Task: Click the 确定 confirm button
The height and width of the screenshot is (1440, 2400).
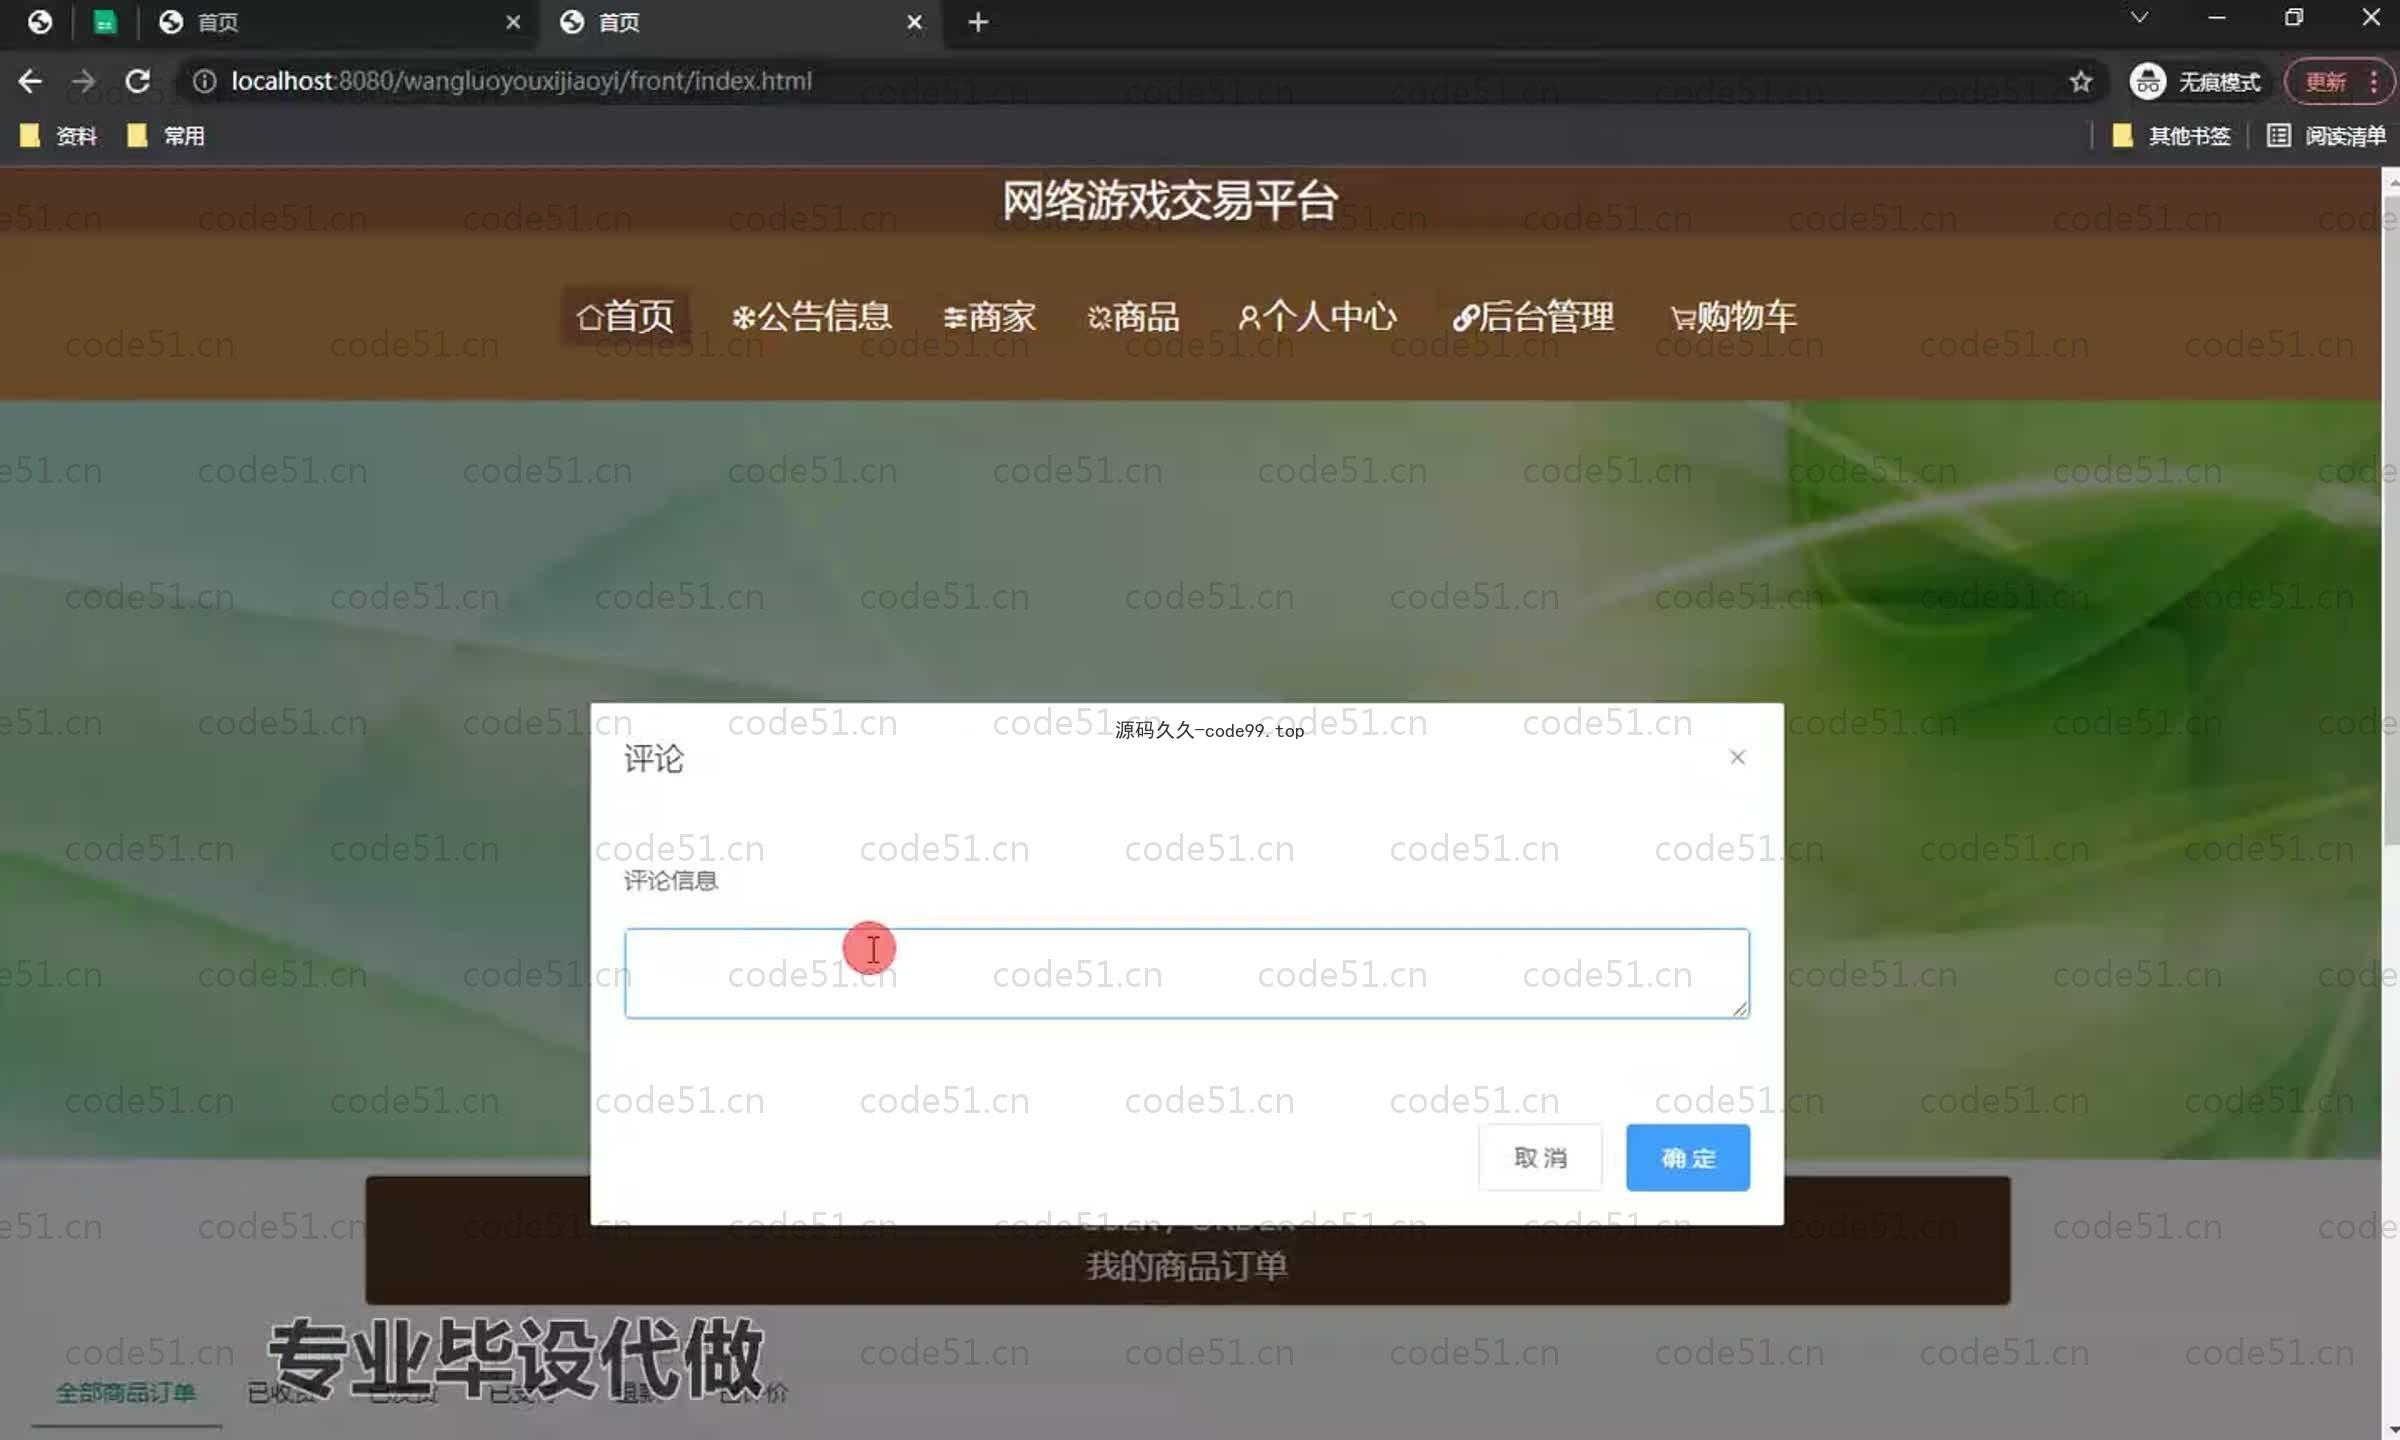Action: pyautogui.click(x=1688, y=1157)
